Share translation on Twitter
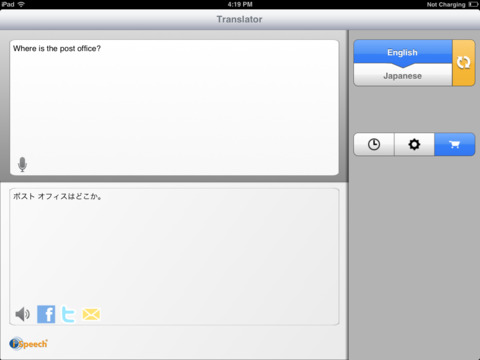This screenshot has height=360, width=480. click(69, 314)
